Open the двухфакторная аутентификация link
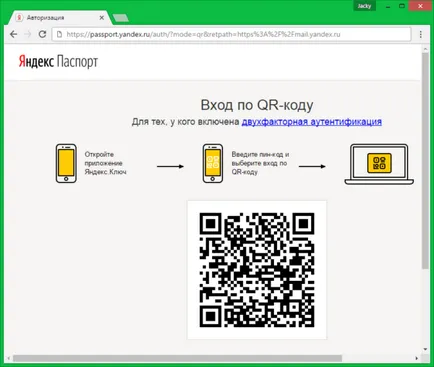 tap(312, 122)
